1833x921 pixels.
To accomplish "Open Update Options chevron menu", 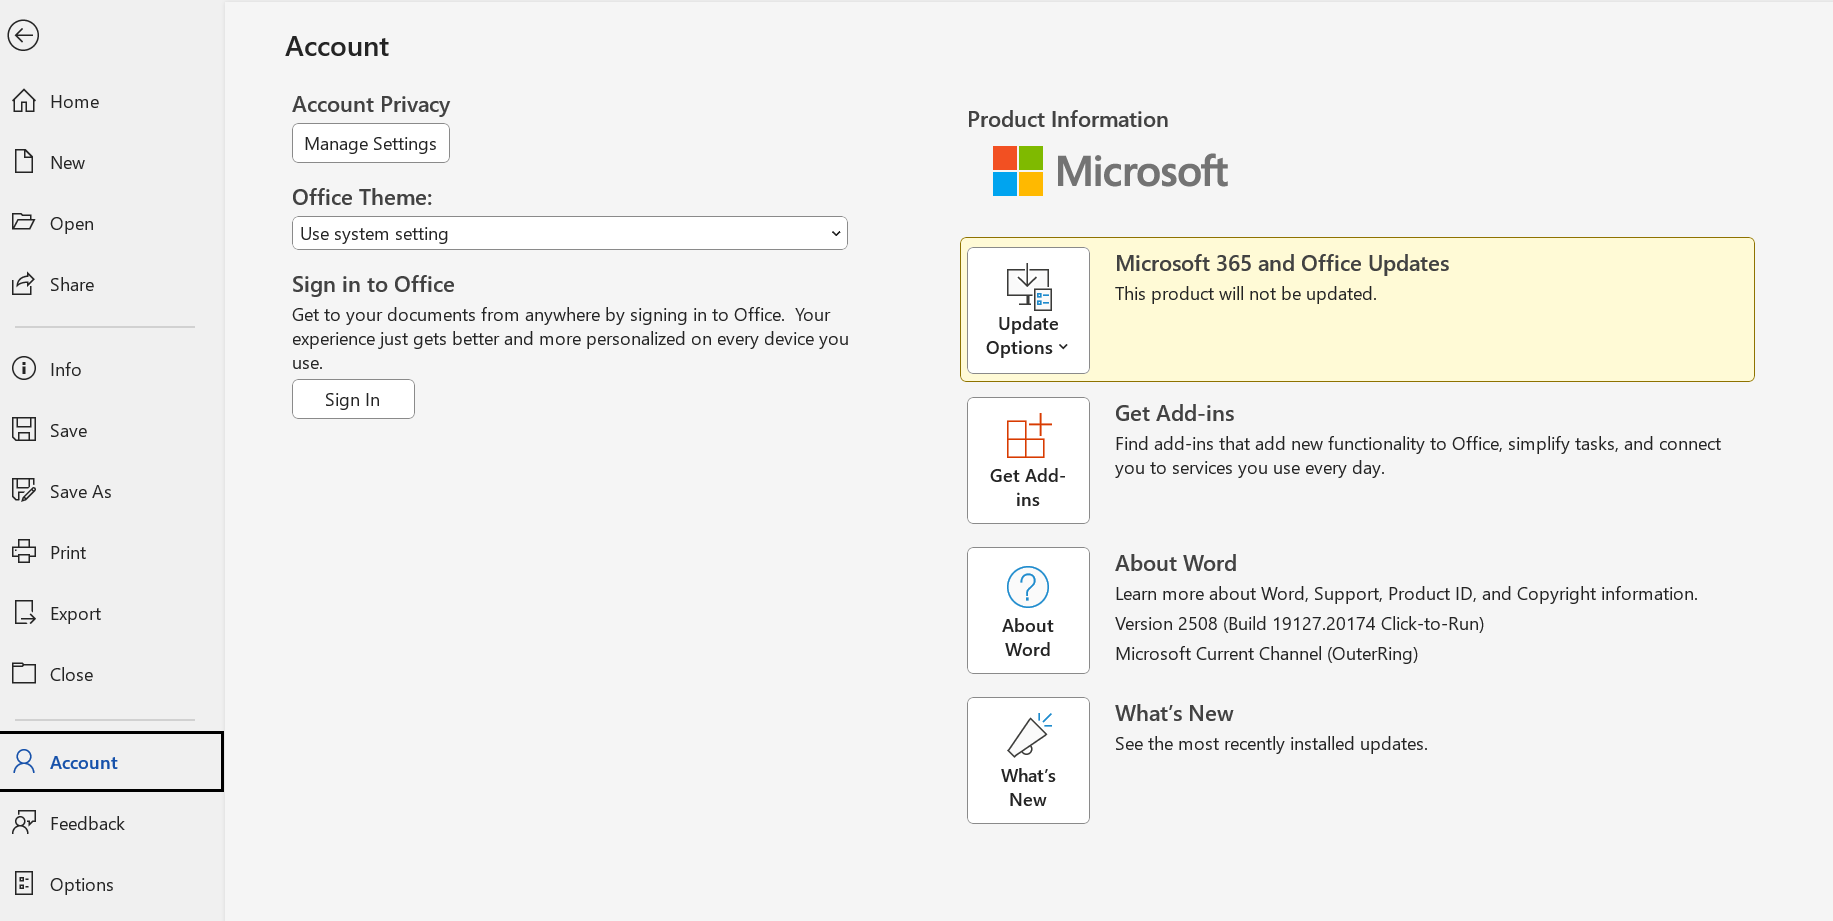I will [1062, 347].
